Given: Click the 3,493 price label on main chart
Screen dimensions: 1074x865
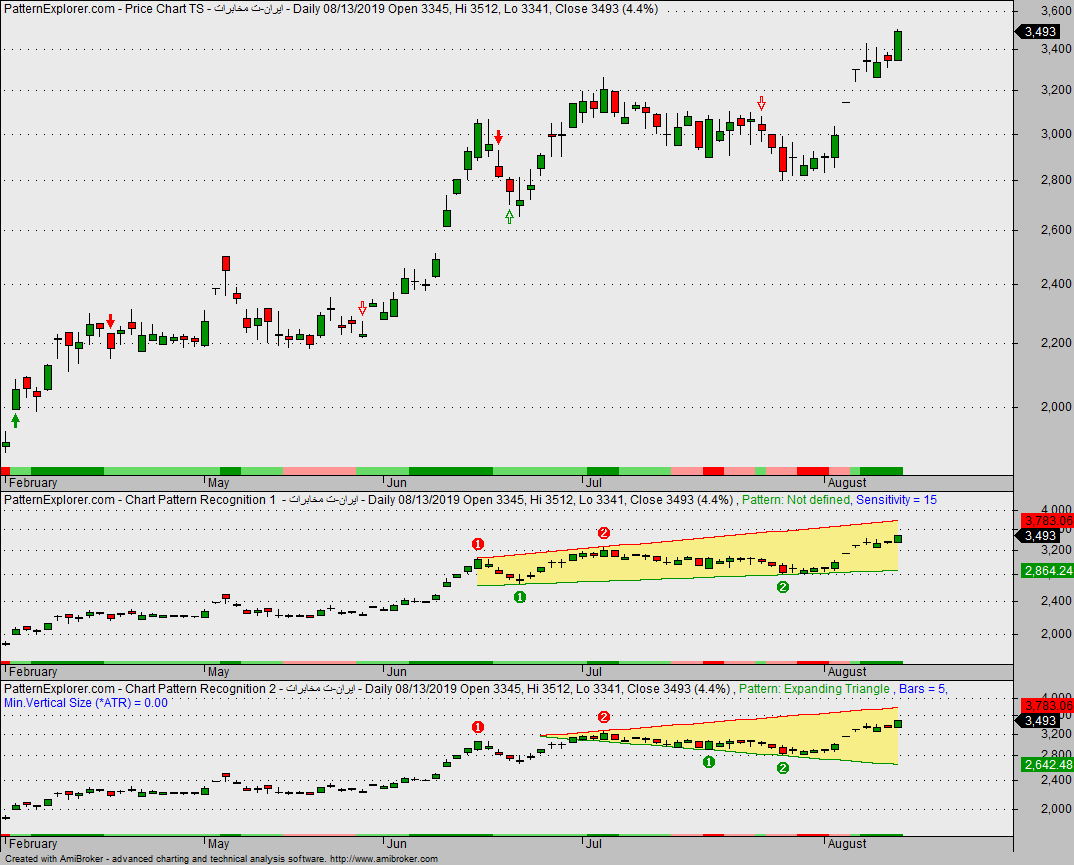Looking at the screenshot, I should (x=1038, y=32).
